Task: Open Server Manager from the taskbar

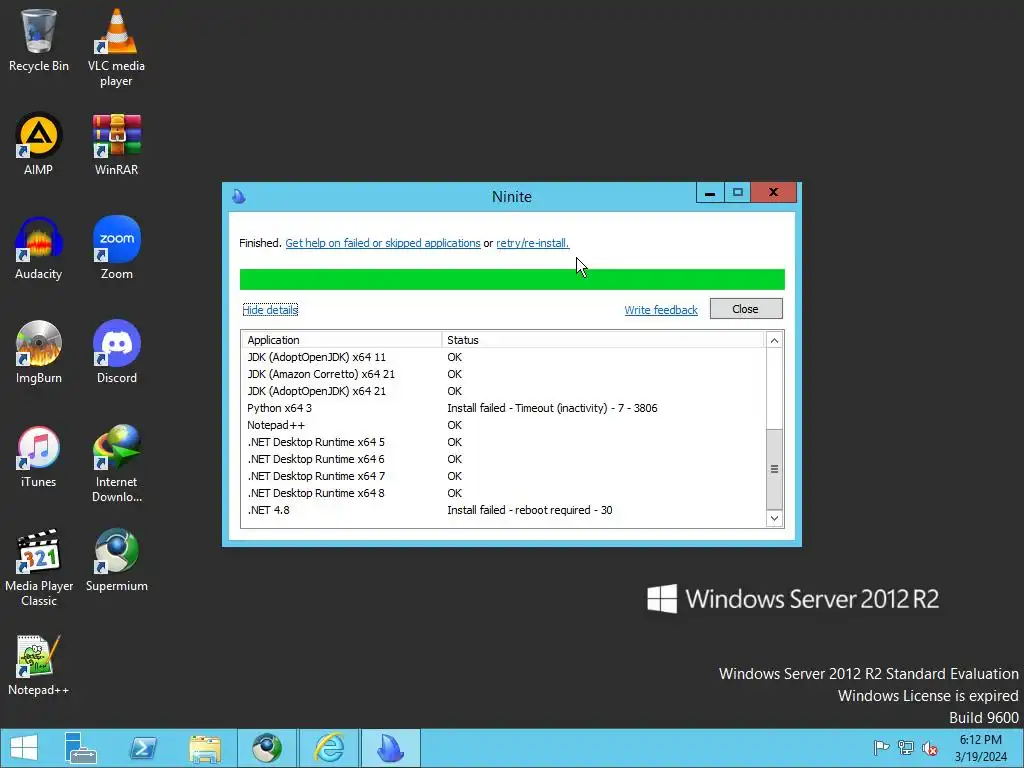Action: coord(81,748)
